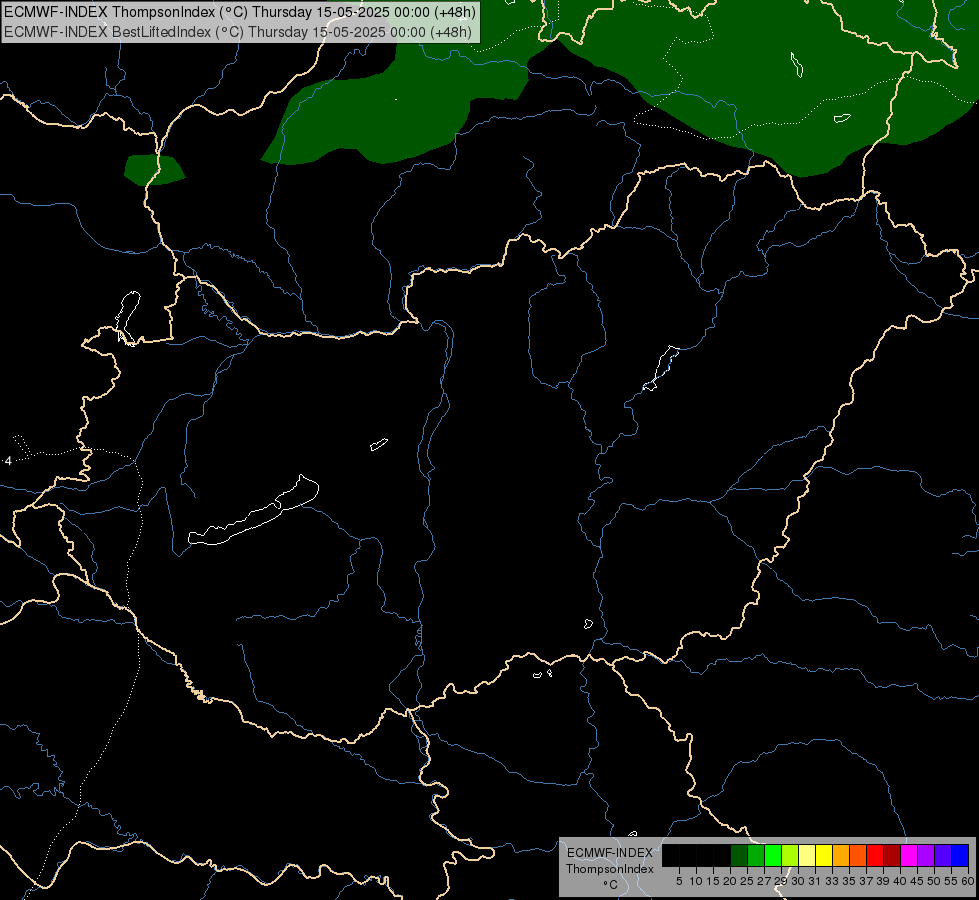Select the dark red 39–40 legend swatch
The height and width of the screenshot is (900, 979).
(x=892, y=855)
